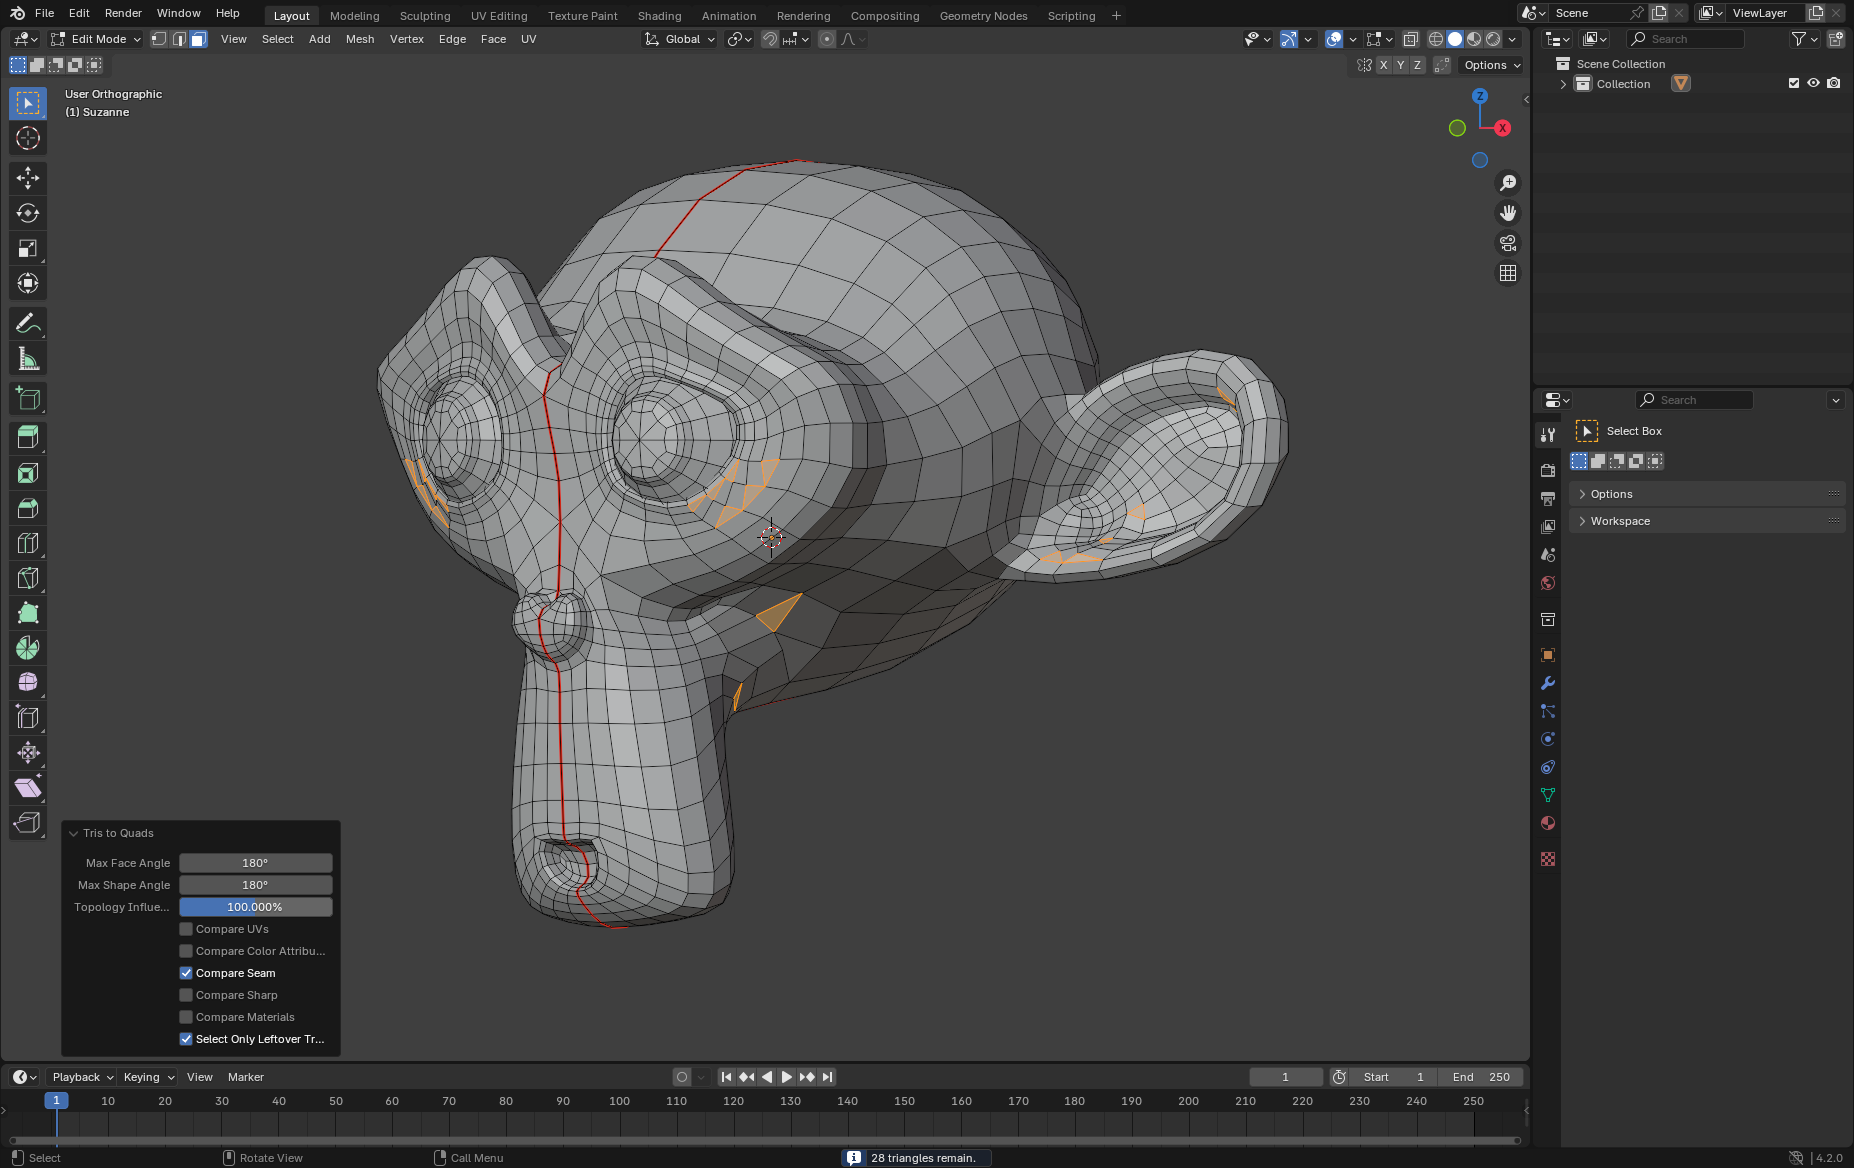
Task: Uncheck Compare Seam option
Action: tap(186, 973)
